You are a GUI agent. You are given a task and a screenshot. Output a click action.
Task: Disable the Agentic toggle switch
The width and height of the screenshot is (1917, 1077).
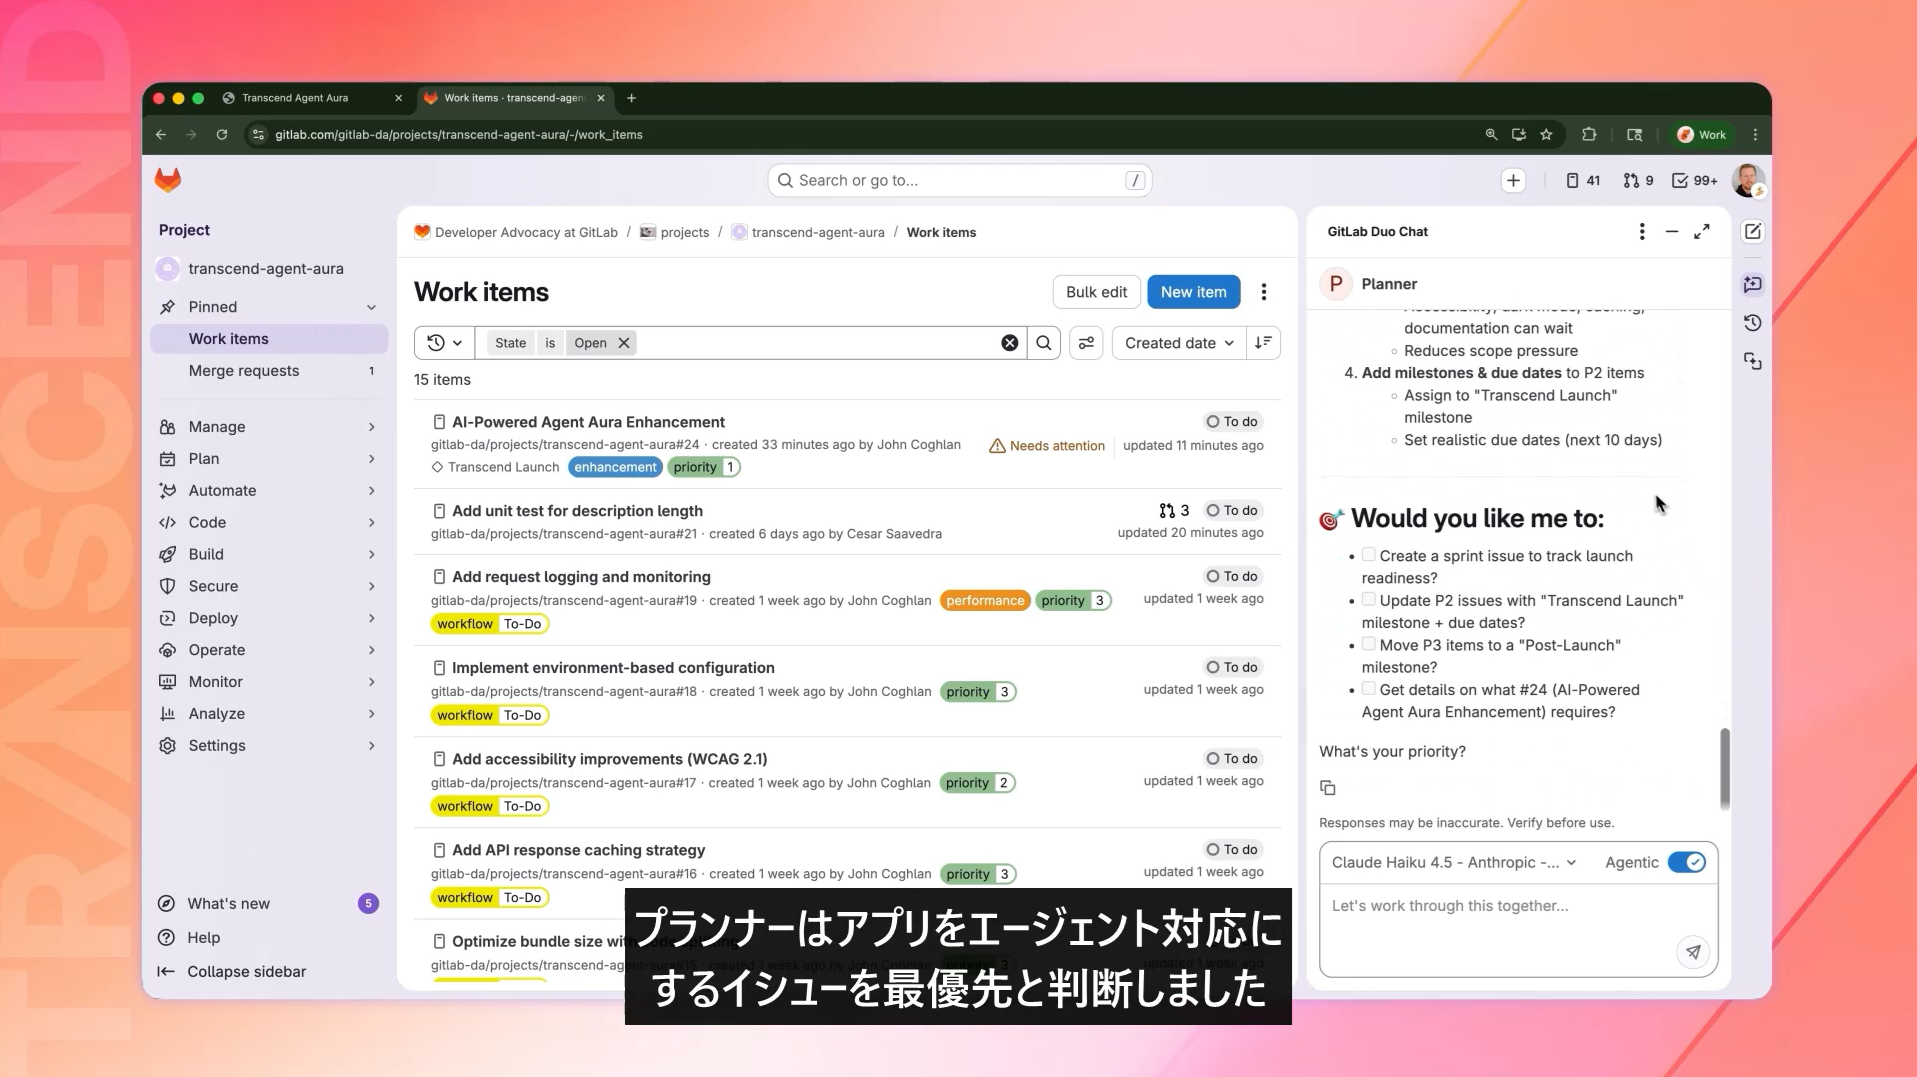coord(1686,862)
